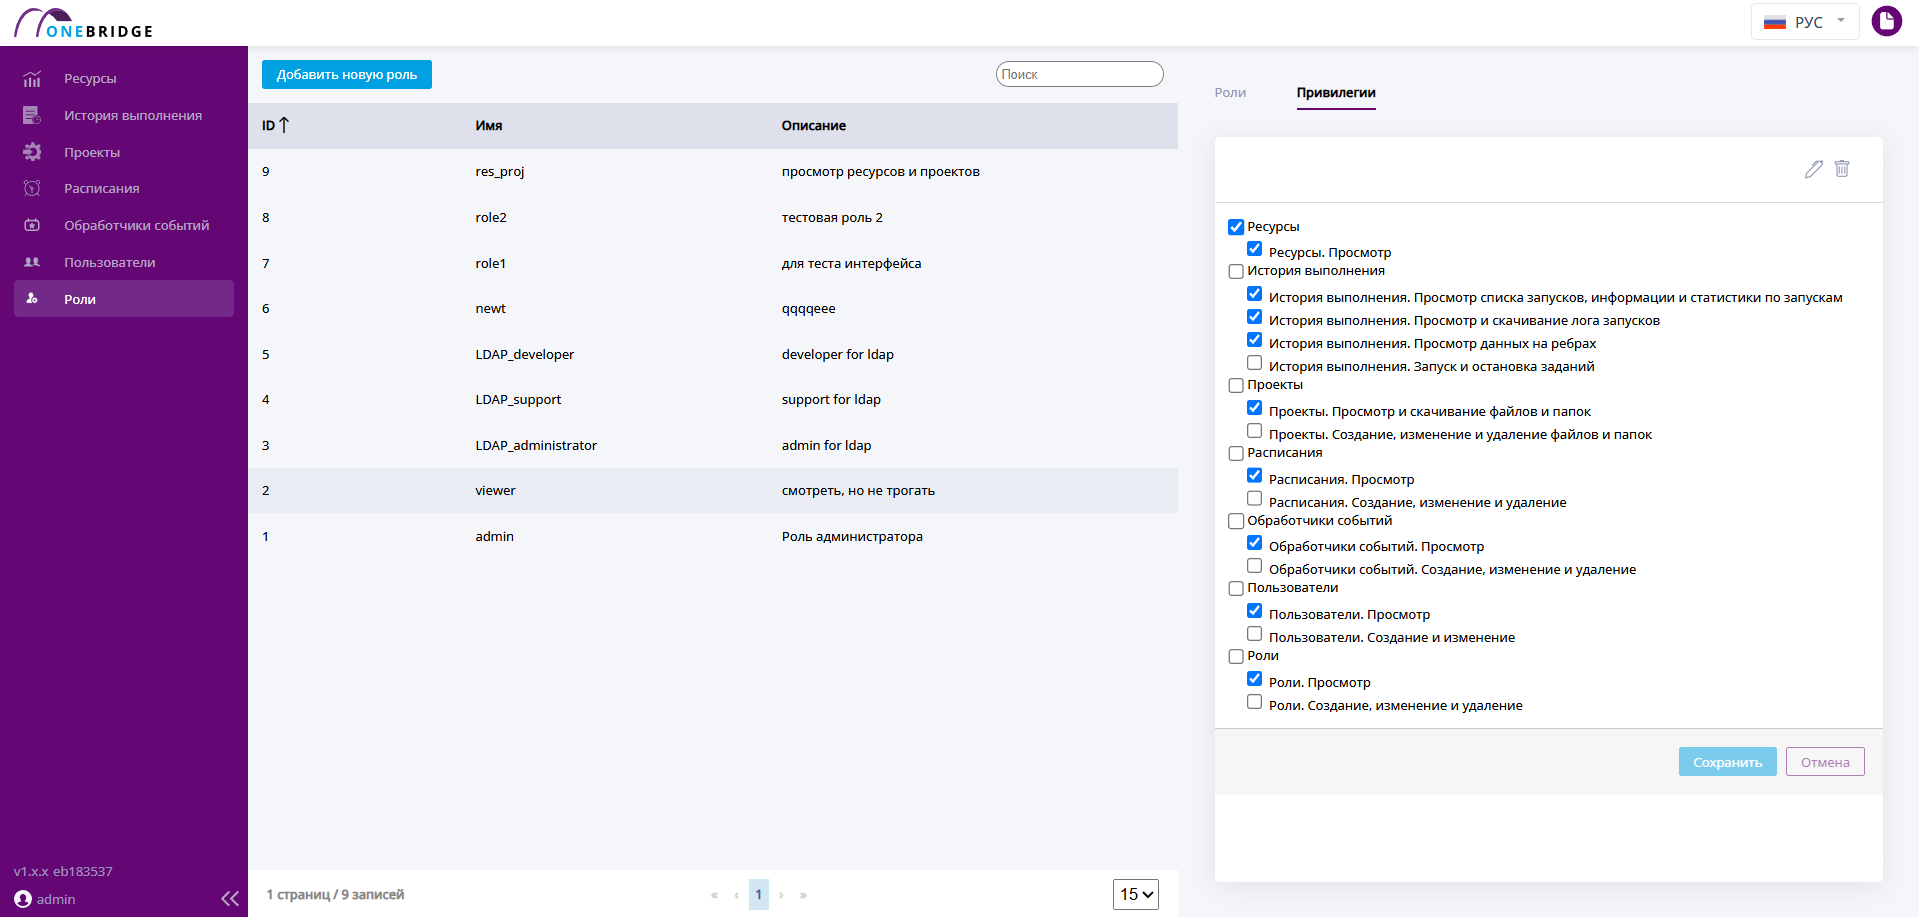Toggle История выполнения group checkbox
The width and height of the screenshot is (1919, 917).
coord(1236,271)
